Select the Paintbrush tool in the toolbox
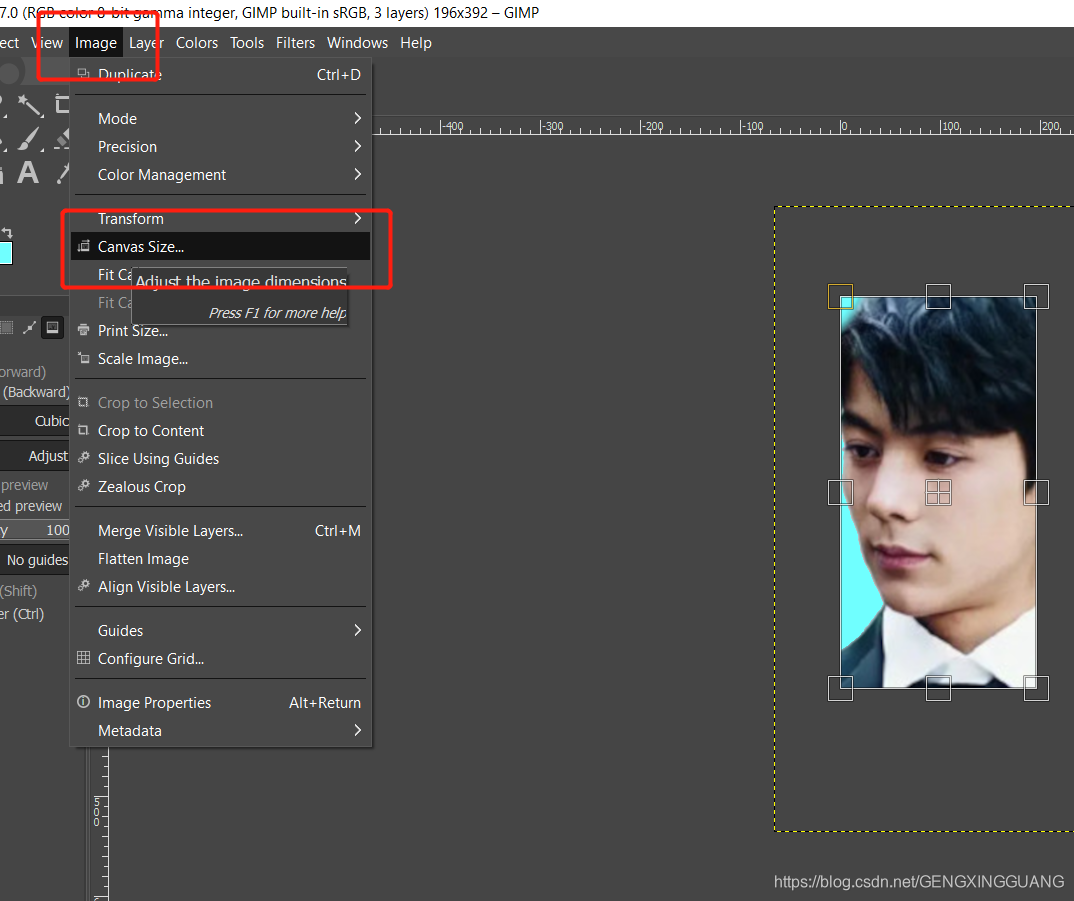This screenshot has height=901, width=1074. (29, 139)
